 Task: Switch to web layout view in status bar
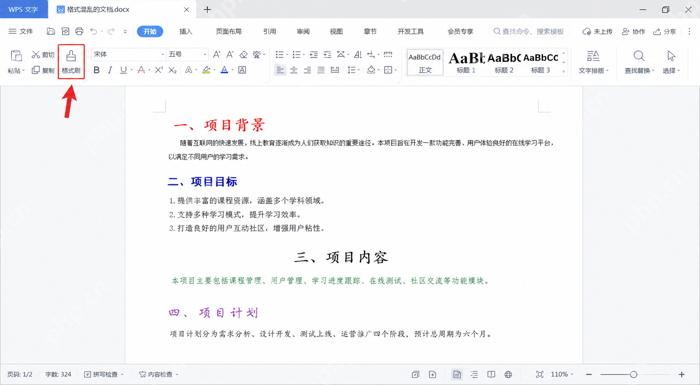(508, 374)
